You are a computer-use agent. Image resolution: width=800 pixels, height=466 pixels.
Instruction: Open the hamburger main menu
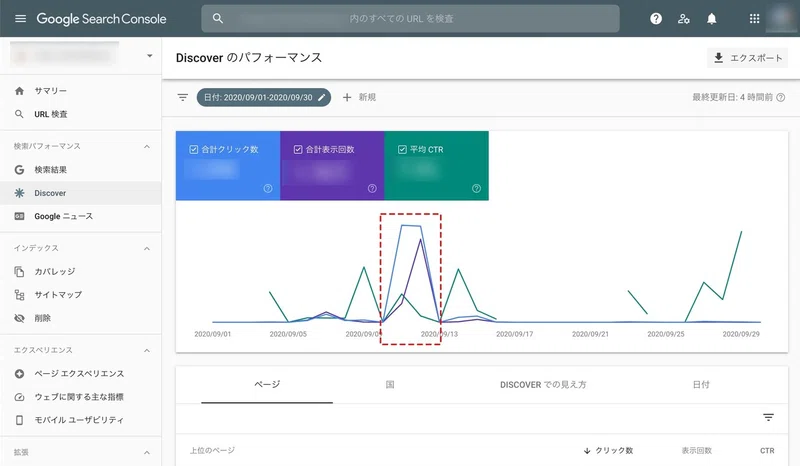[x=20, y=18]
